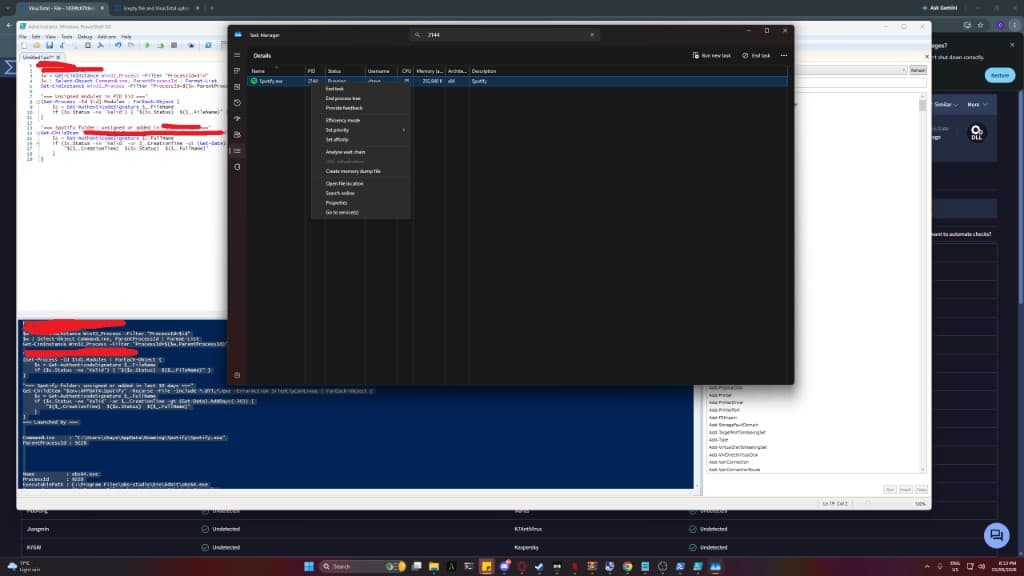This screenshot has width=1024, height=576.
Task: Click Undo arrow in ISE toolbar
Action: click(118, 46)
